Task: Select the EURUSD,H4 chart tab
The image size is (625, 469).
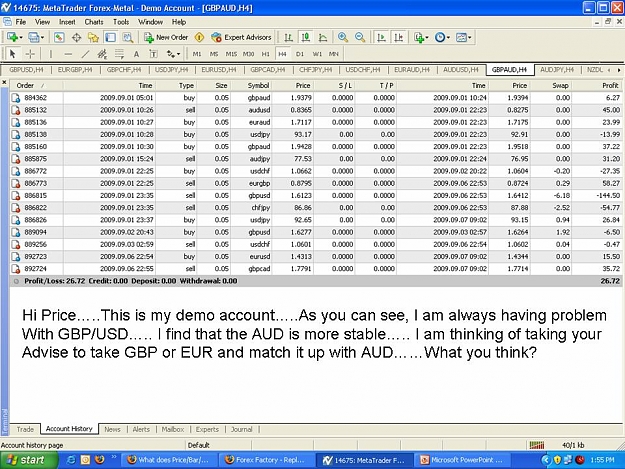Action: click(x=219, y=70)
